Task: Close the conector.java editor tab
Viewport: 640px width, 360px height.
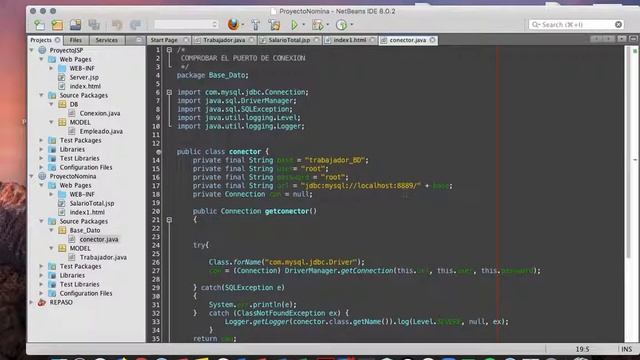Action: 432,40
